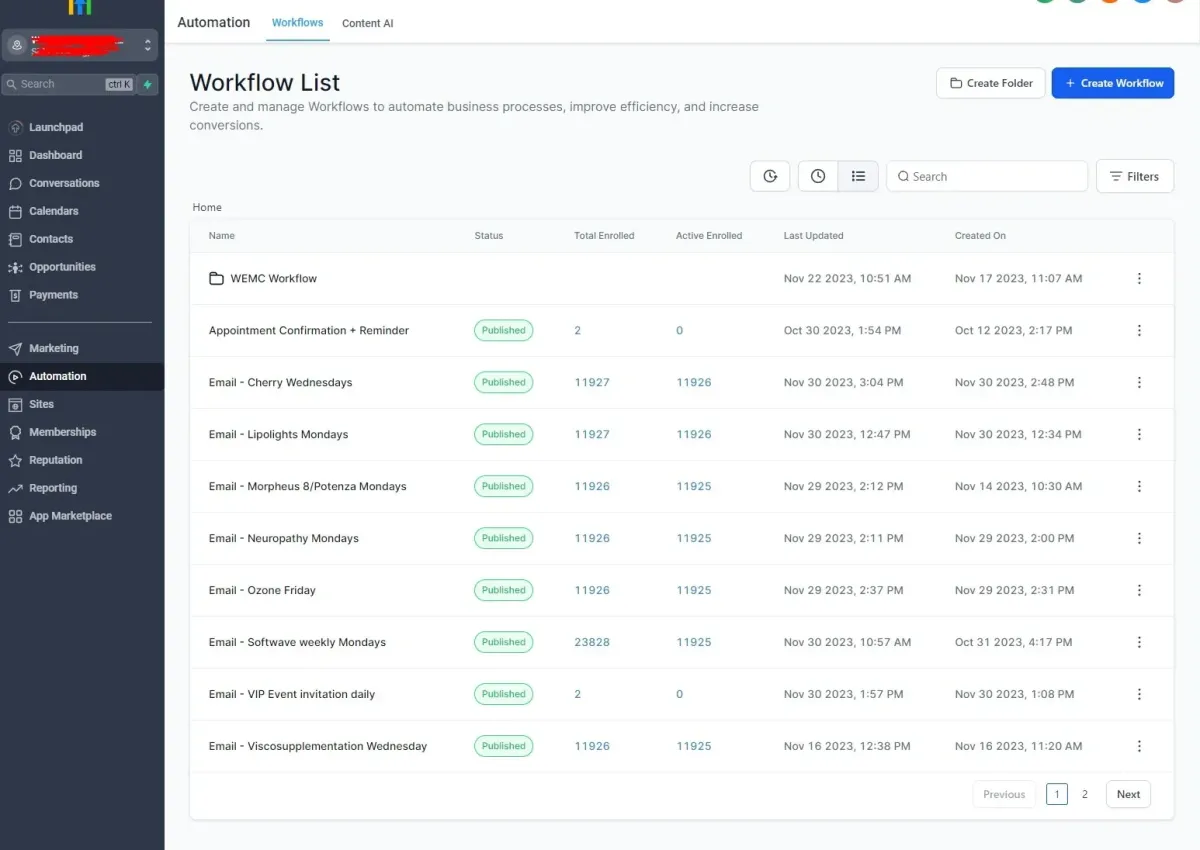Switch to the Workflows tab
1200x850 pixels.
click(x=298, y=22)
